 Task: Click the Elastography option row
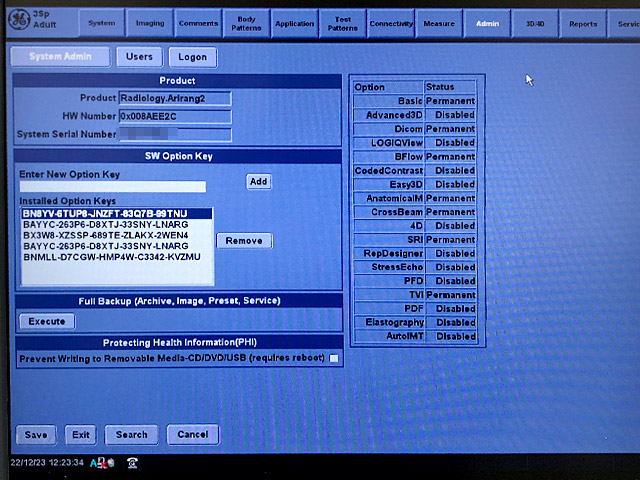415,322
